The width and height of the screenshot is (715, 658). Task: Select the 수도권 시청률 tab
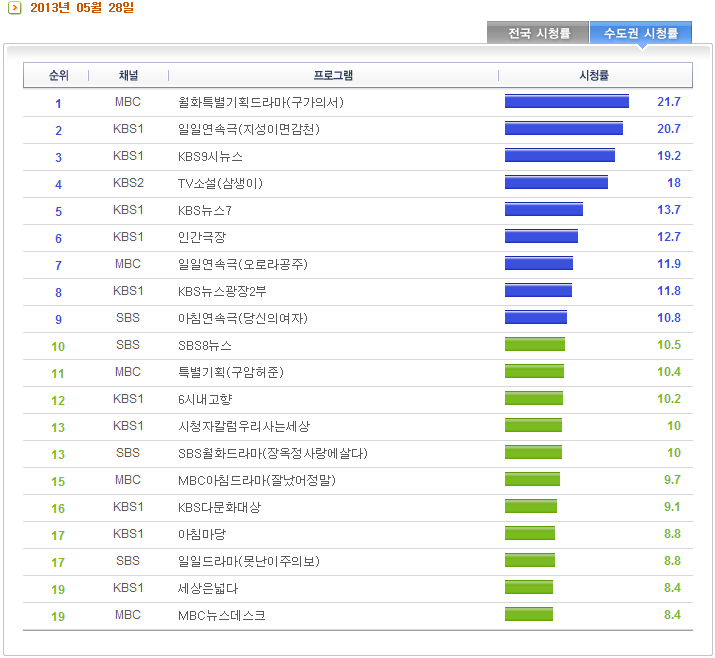point(641,33)
